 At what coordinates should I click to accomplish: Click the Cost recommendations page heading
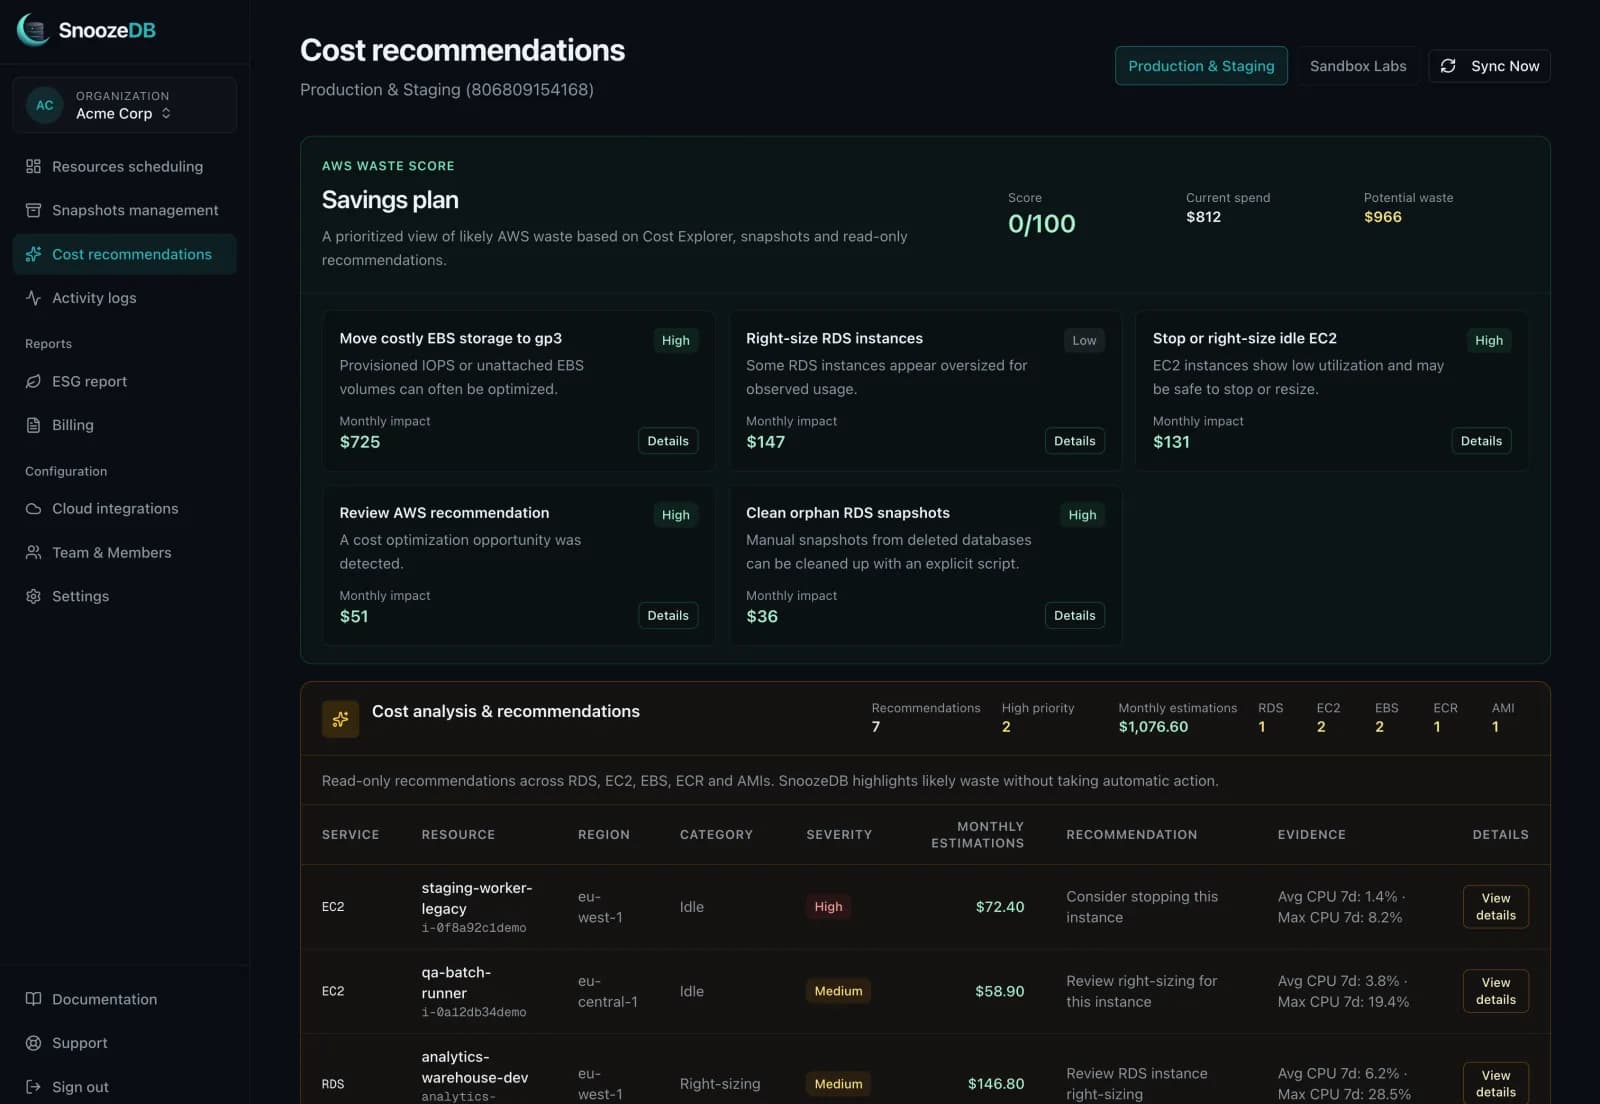pyautogui.click(x=462, y=50)
